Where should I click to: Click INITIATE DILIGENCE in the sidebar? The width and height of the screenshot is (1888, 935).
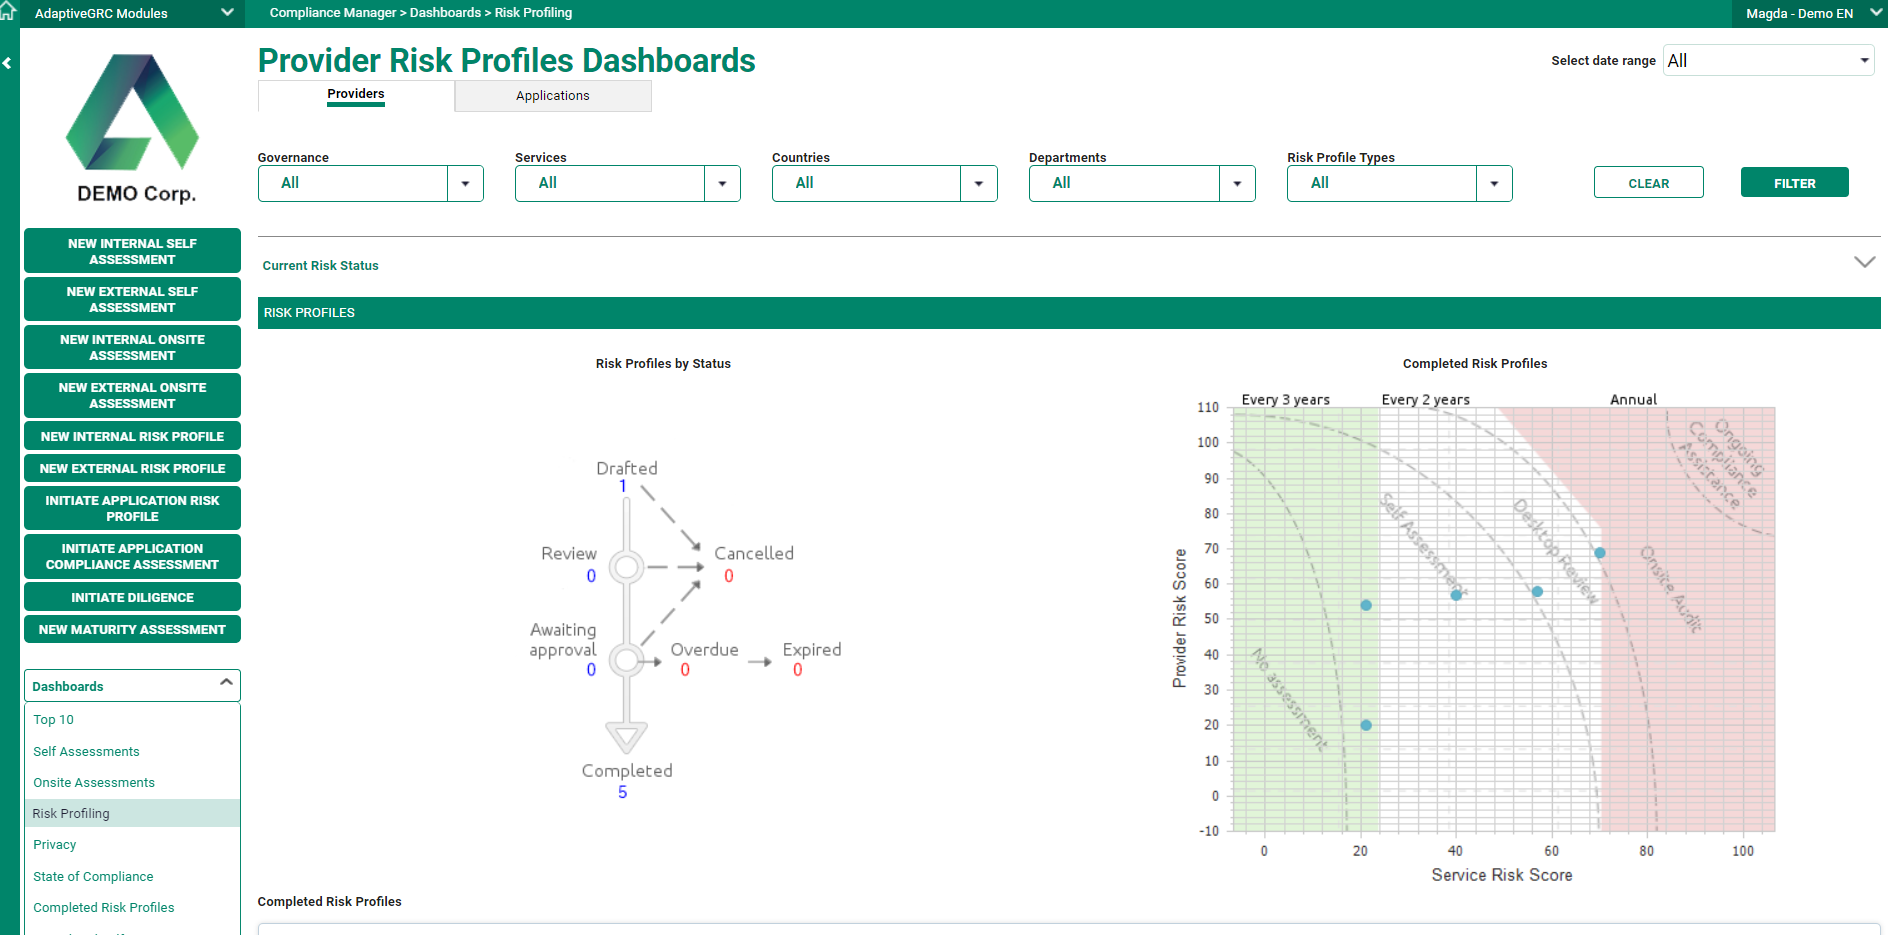(x=132, y=597)
